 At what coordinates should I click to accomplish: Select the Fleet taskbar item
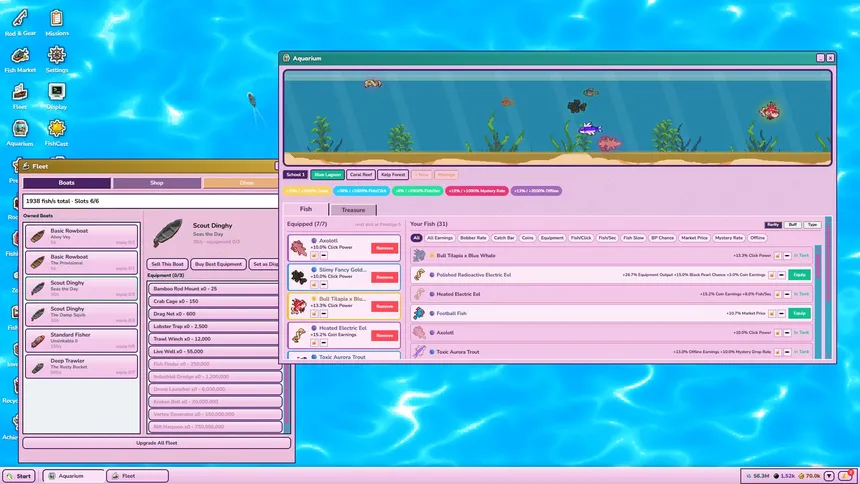click(x=138, y=476)
